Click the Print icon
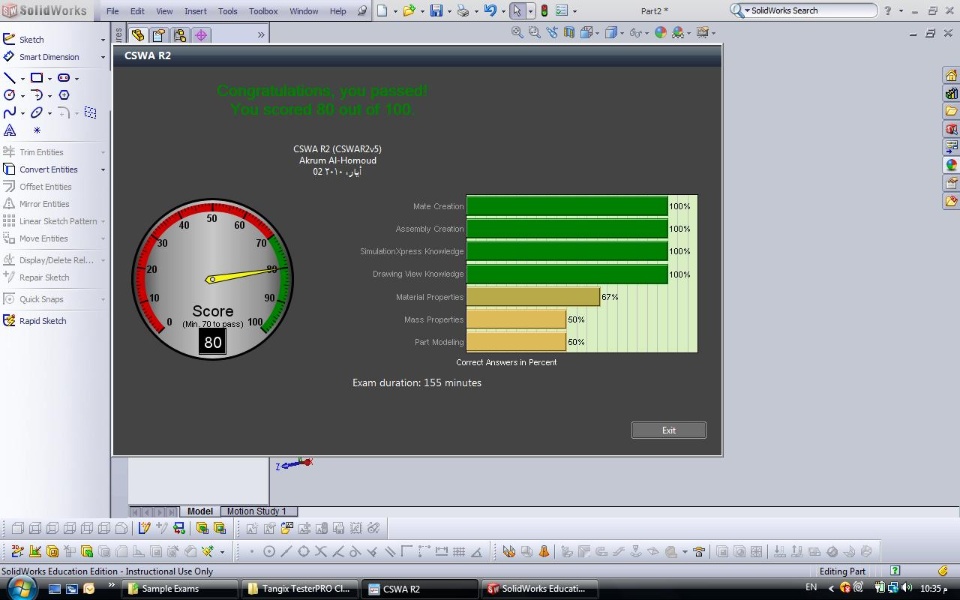960x600 pixels. (x=463, y=10)
